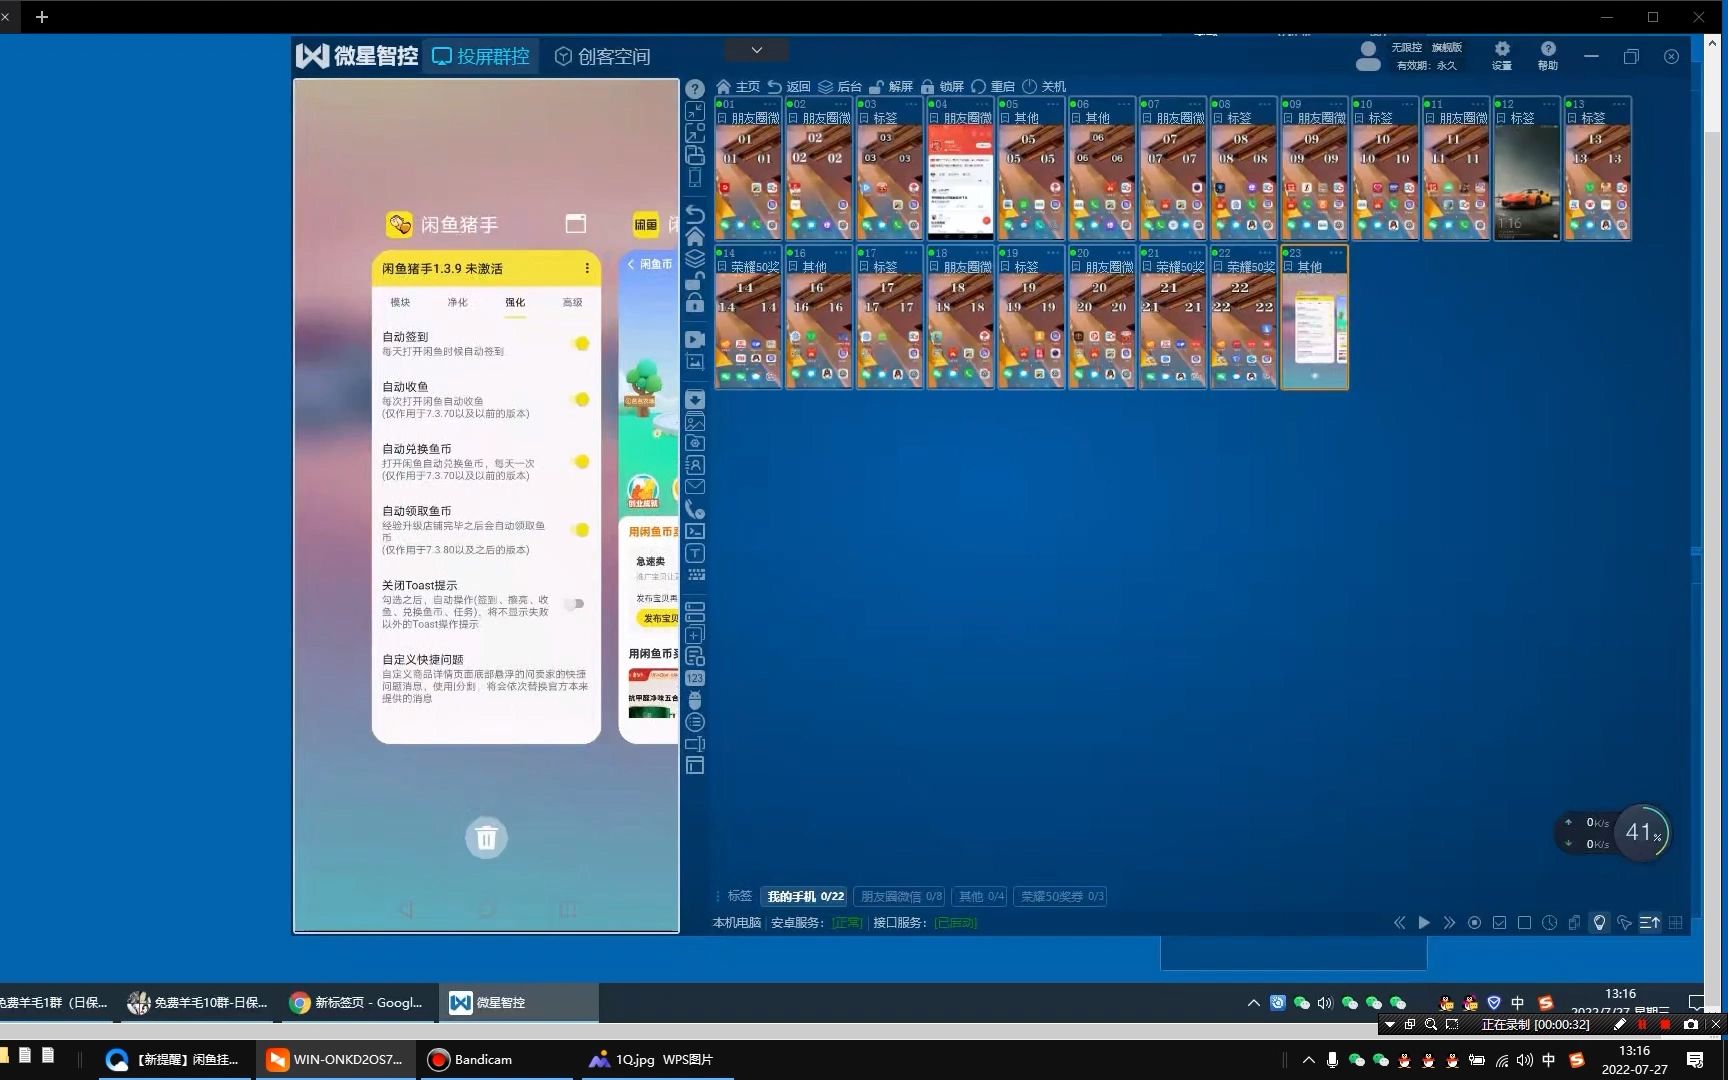Screen dimensions: 1728x1080
Task: Click the sidebar text input T icon
Action: (695, 553)
